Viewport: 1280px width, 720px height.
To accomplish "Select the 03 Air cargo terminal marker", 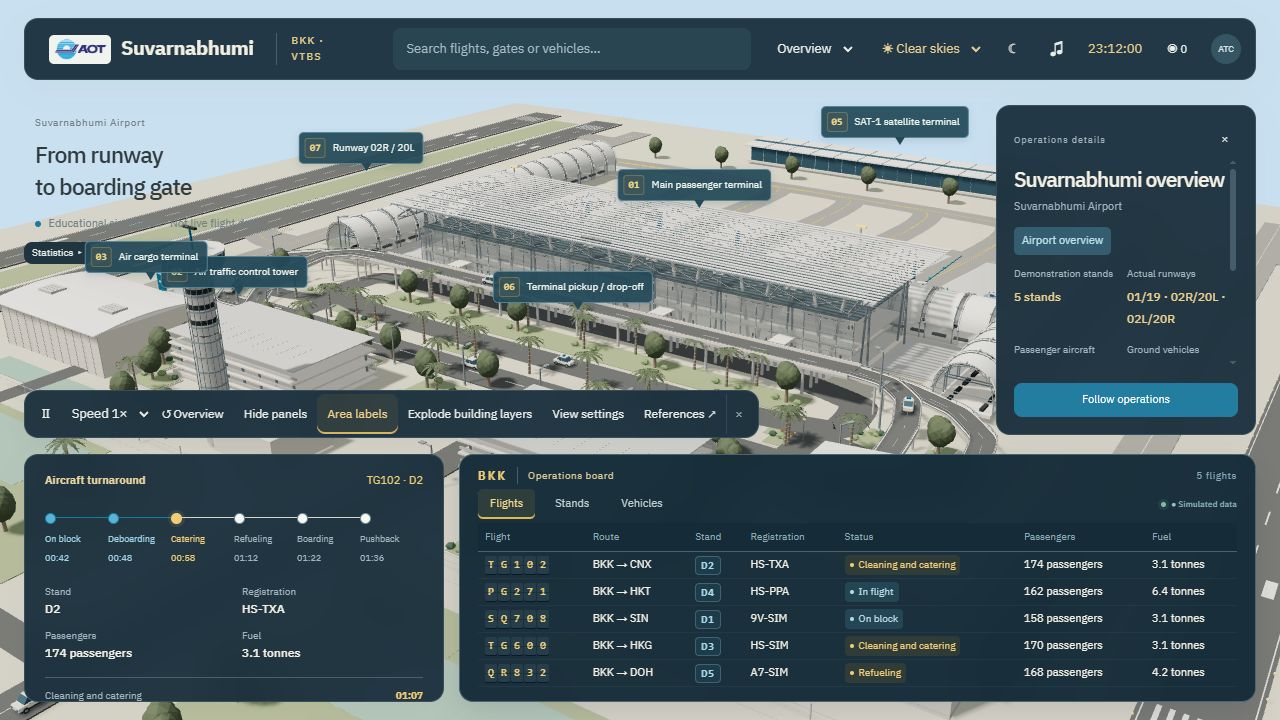I will (x=146, y=257).
